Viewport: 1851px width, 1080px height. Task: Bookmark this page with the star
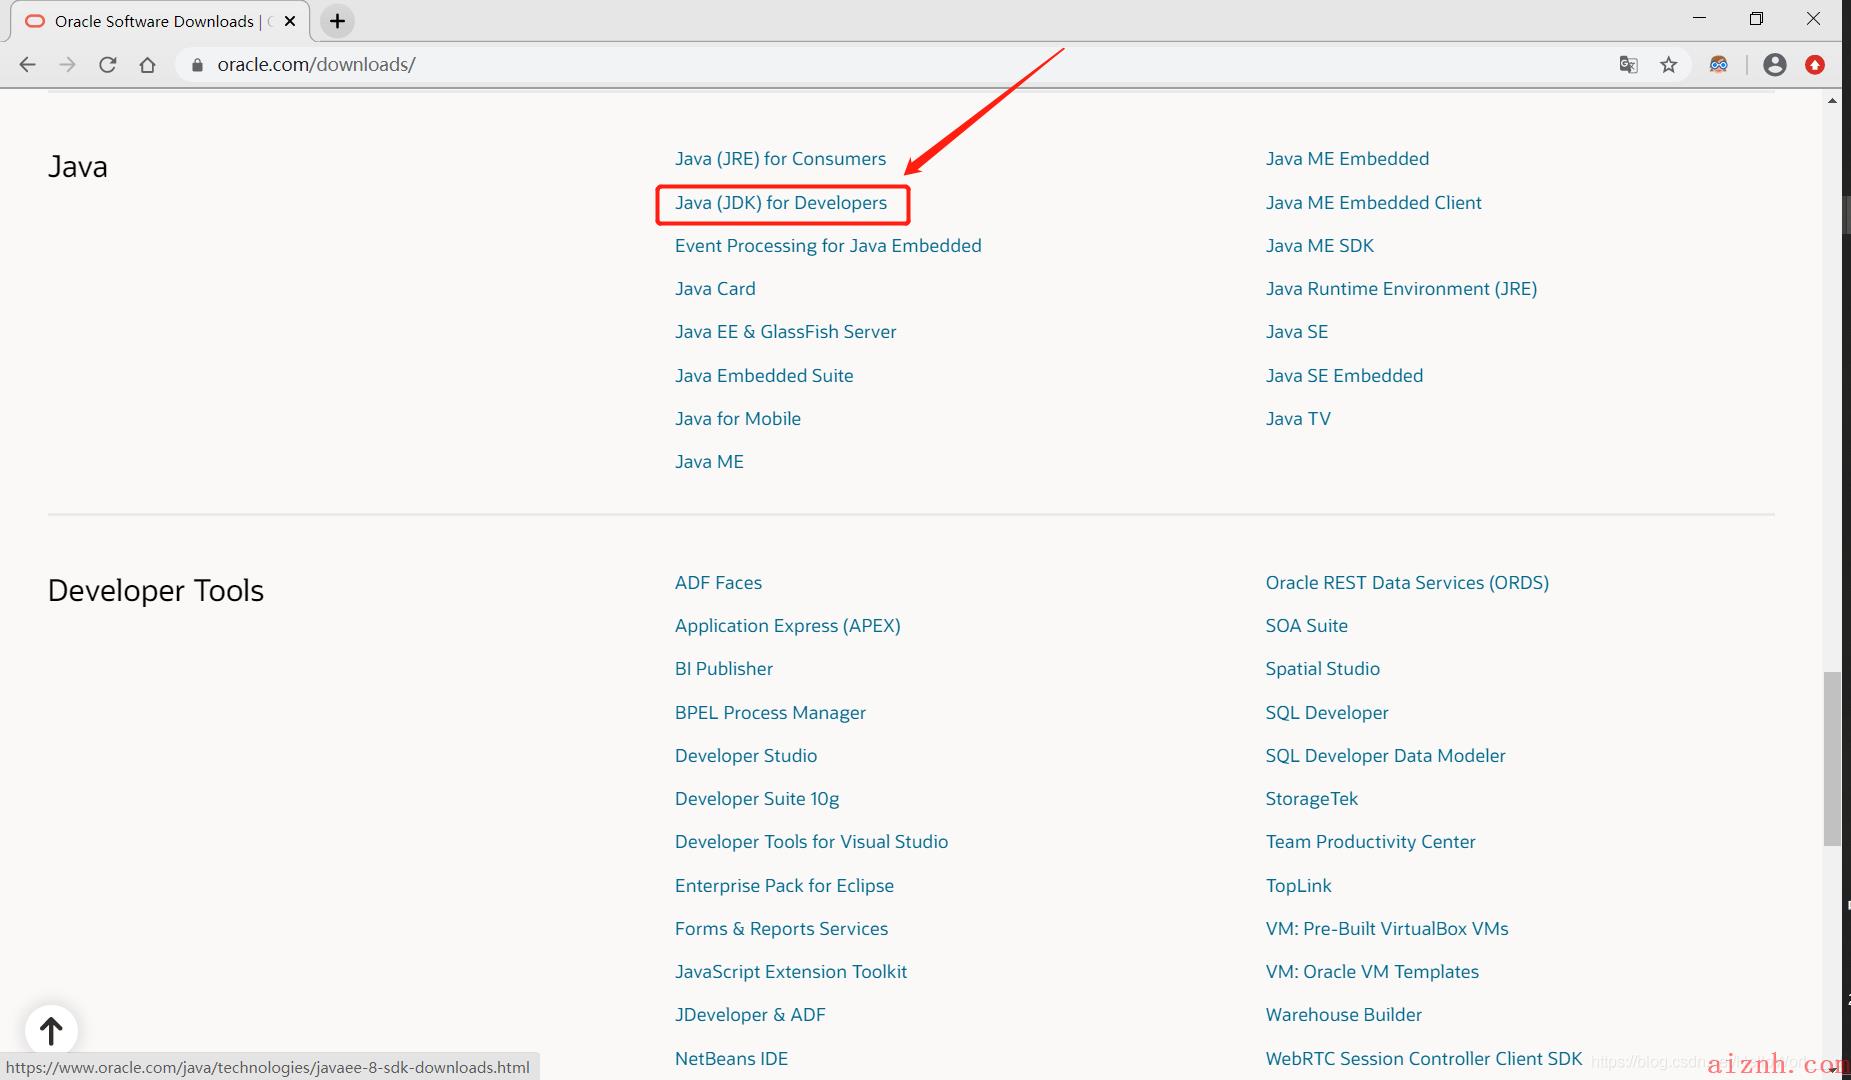point(1668,65)
